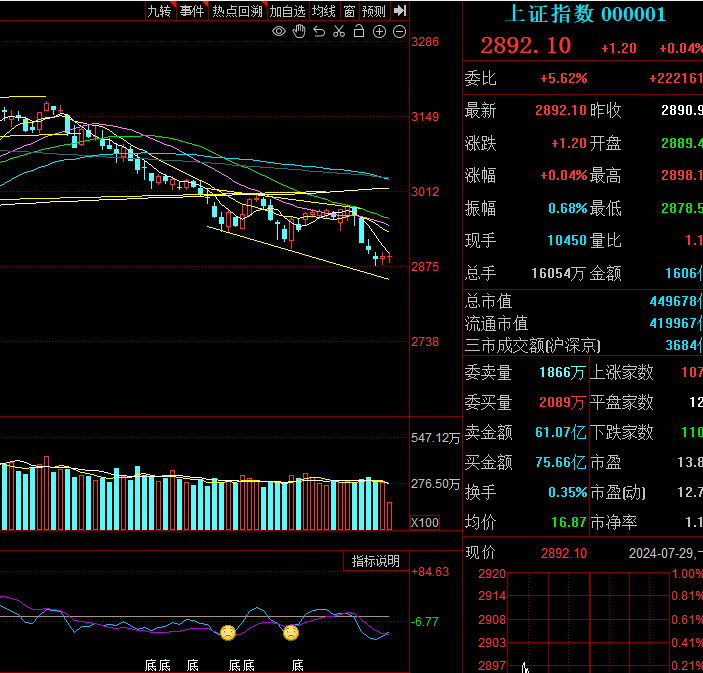Click the first sad face signal marker
703x673 pixels.
(228, 633)
